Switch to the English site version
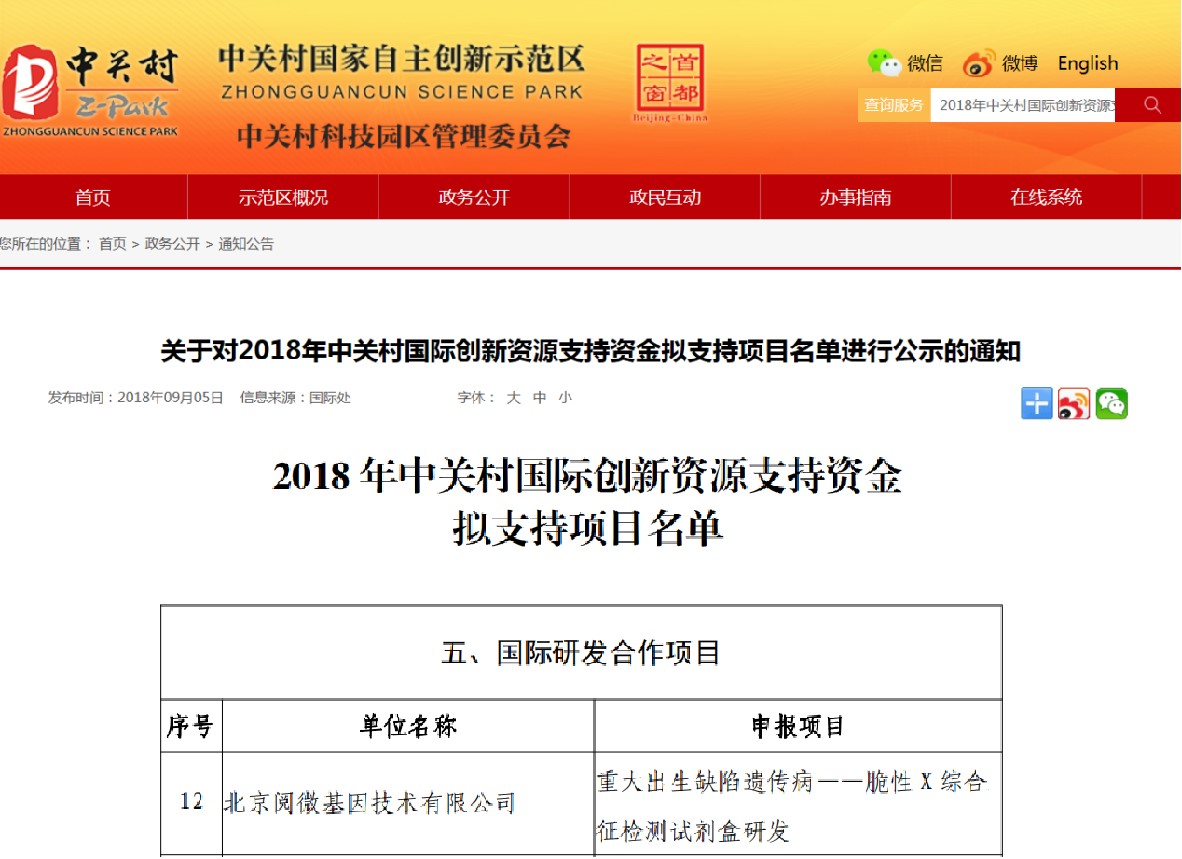This screenshot has width=1182, height=859. [x=1088, y=63]
